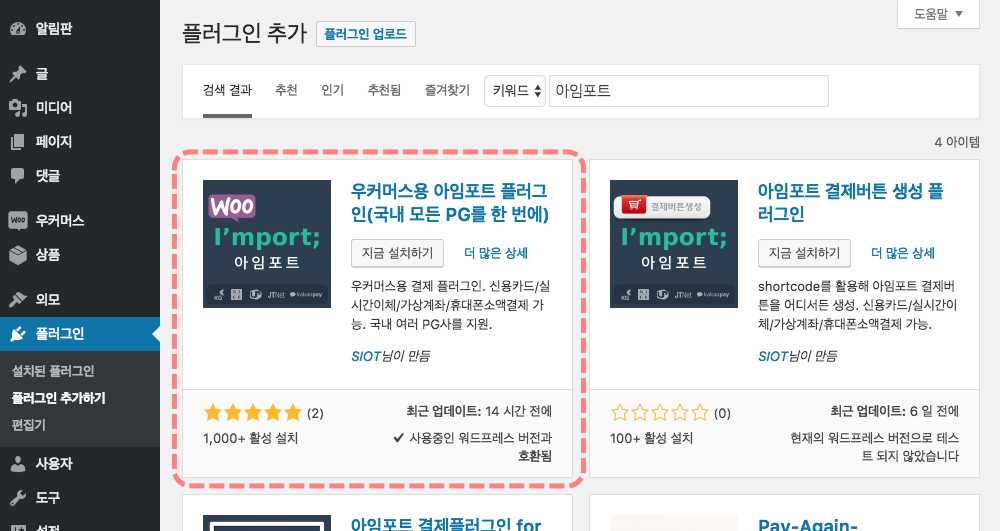The height and width of the screenshot is (531, 1000).
Task: Open the 알림판 dashboard icon
Action: click(x=18, y=29)
